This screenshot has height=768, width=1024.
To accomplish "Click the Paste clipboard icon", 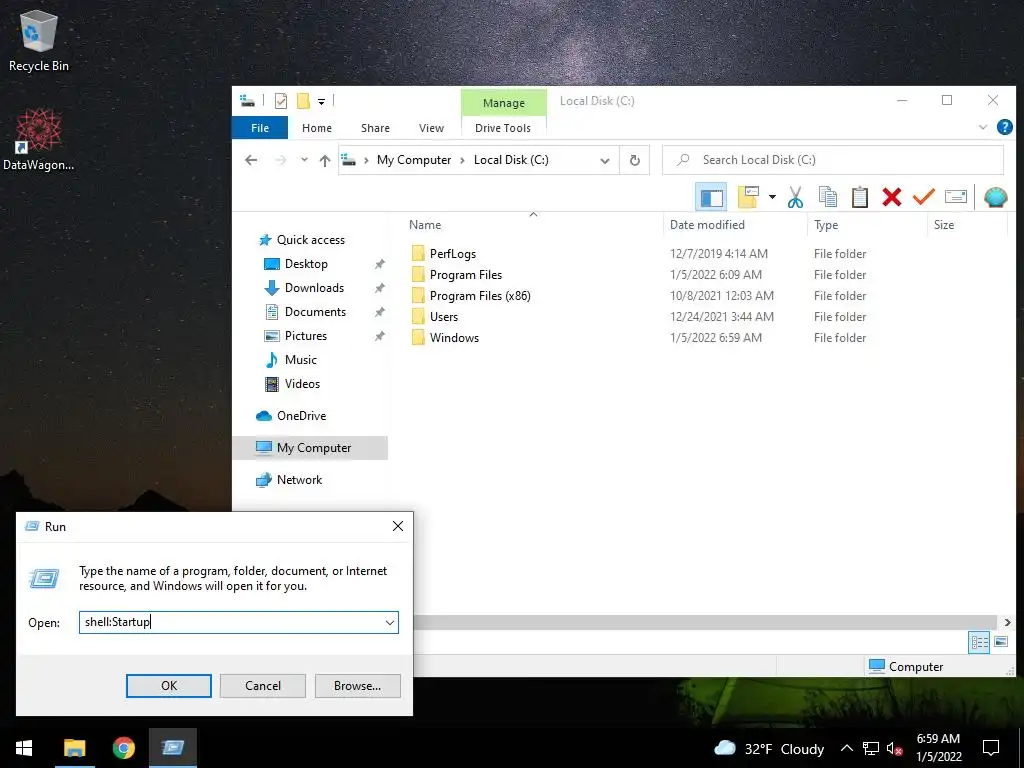I will tap(859, 197).
